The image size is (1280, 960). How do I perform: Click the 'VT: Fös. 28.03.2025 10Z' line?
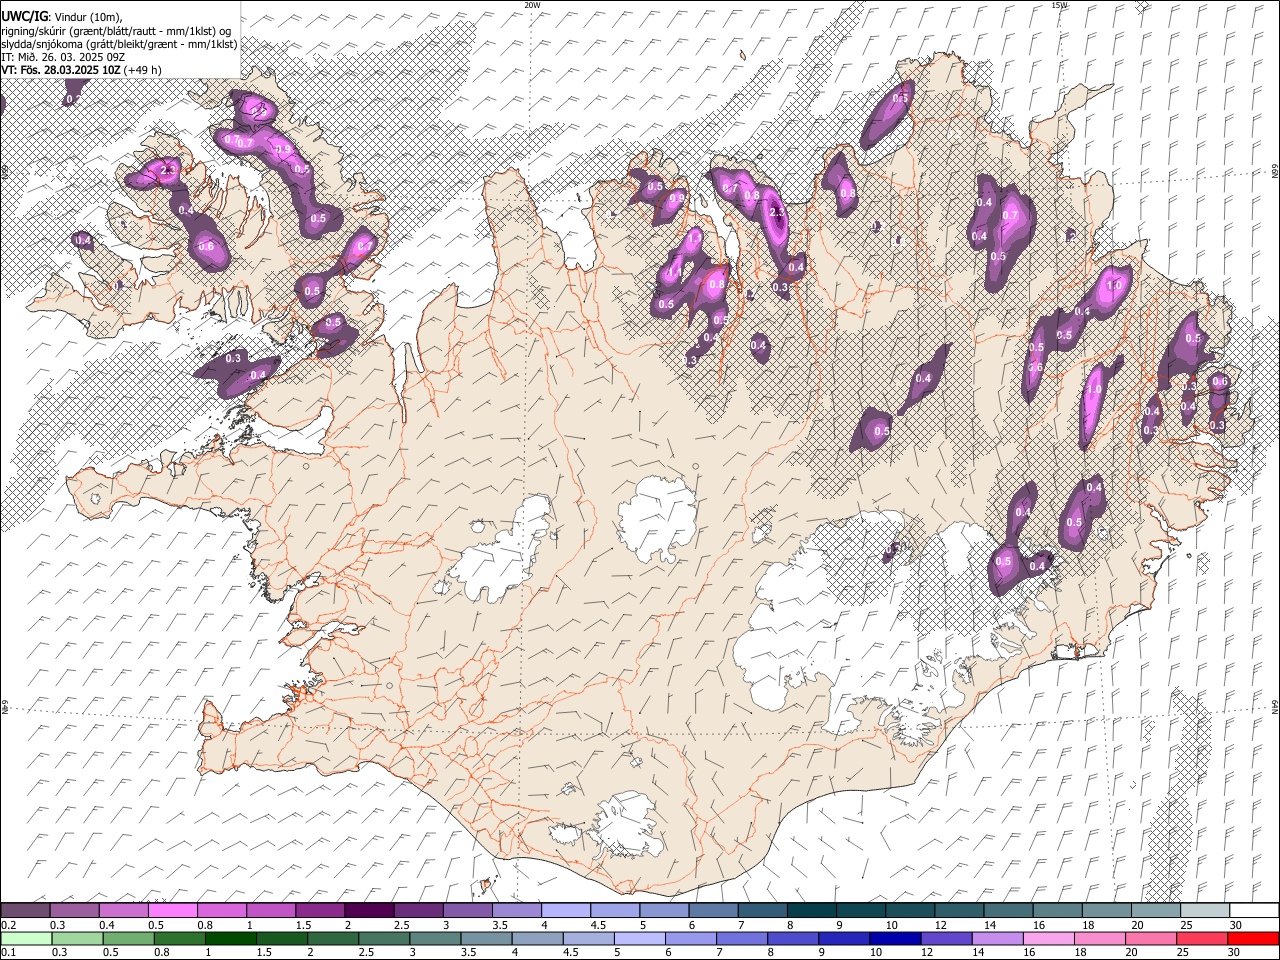pyautogui.click(x=61, y=70)
